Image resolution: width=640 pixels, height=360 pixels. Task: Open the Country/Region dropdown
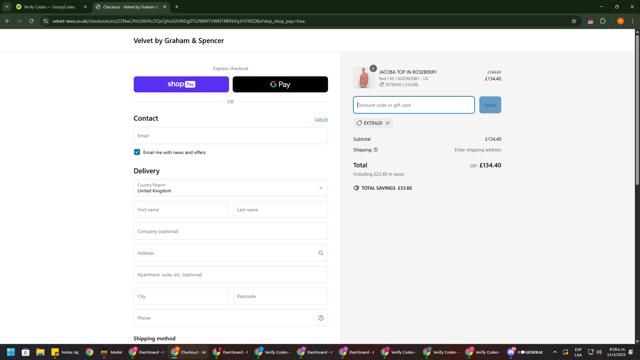pos(231,188)
